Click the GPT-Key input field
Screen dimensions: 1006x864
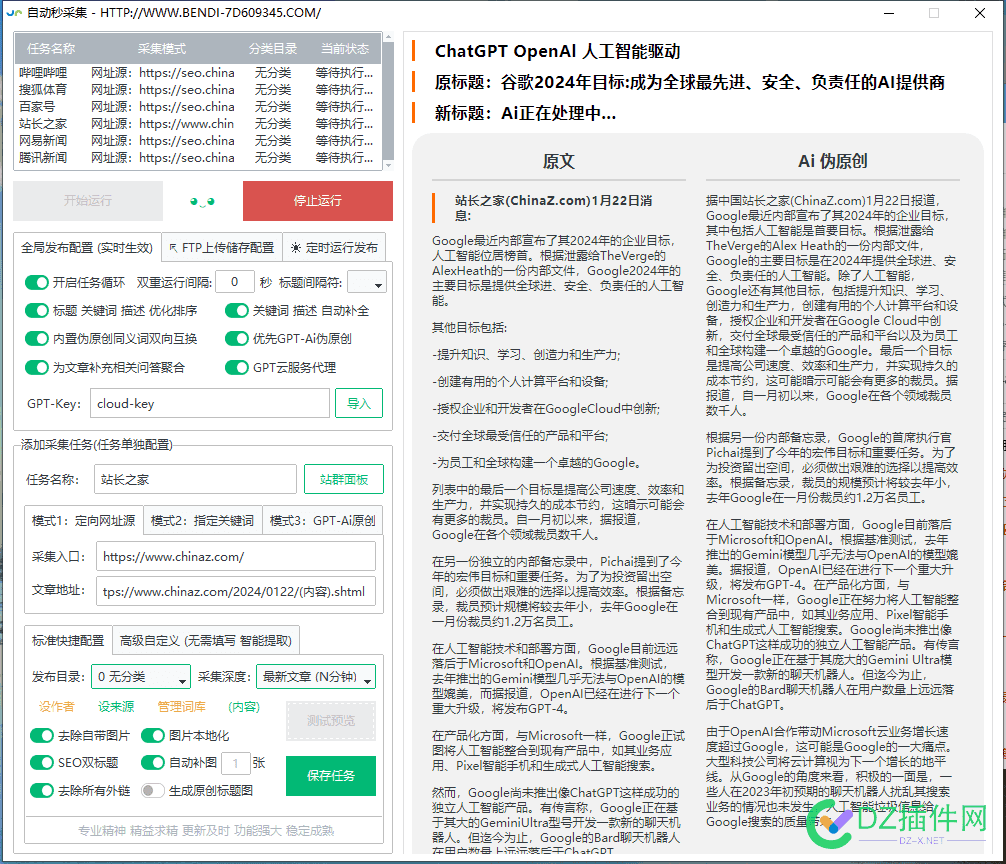(210, 403)
